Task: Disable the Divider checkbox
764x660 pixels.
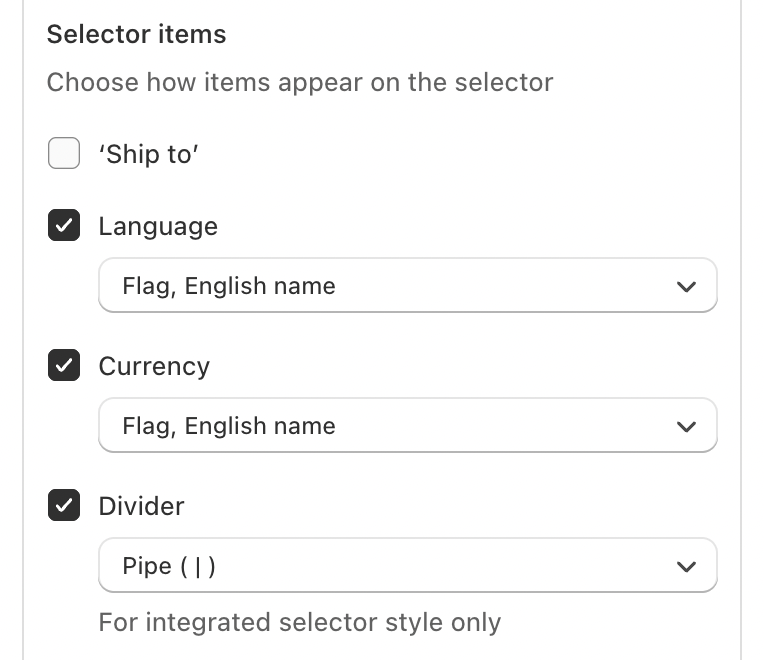Action: point(64,506)
